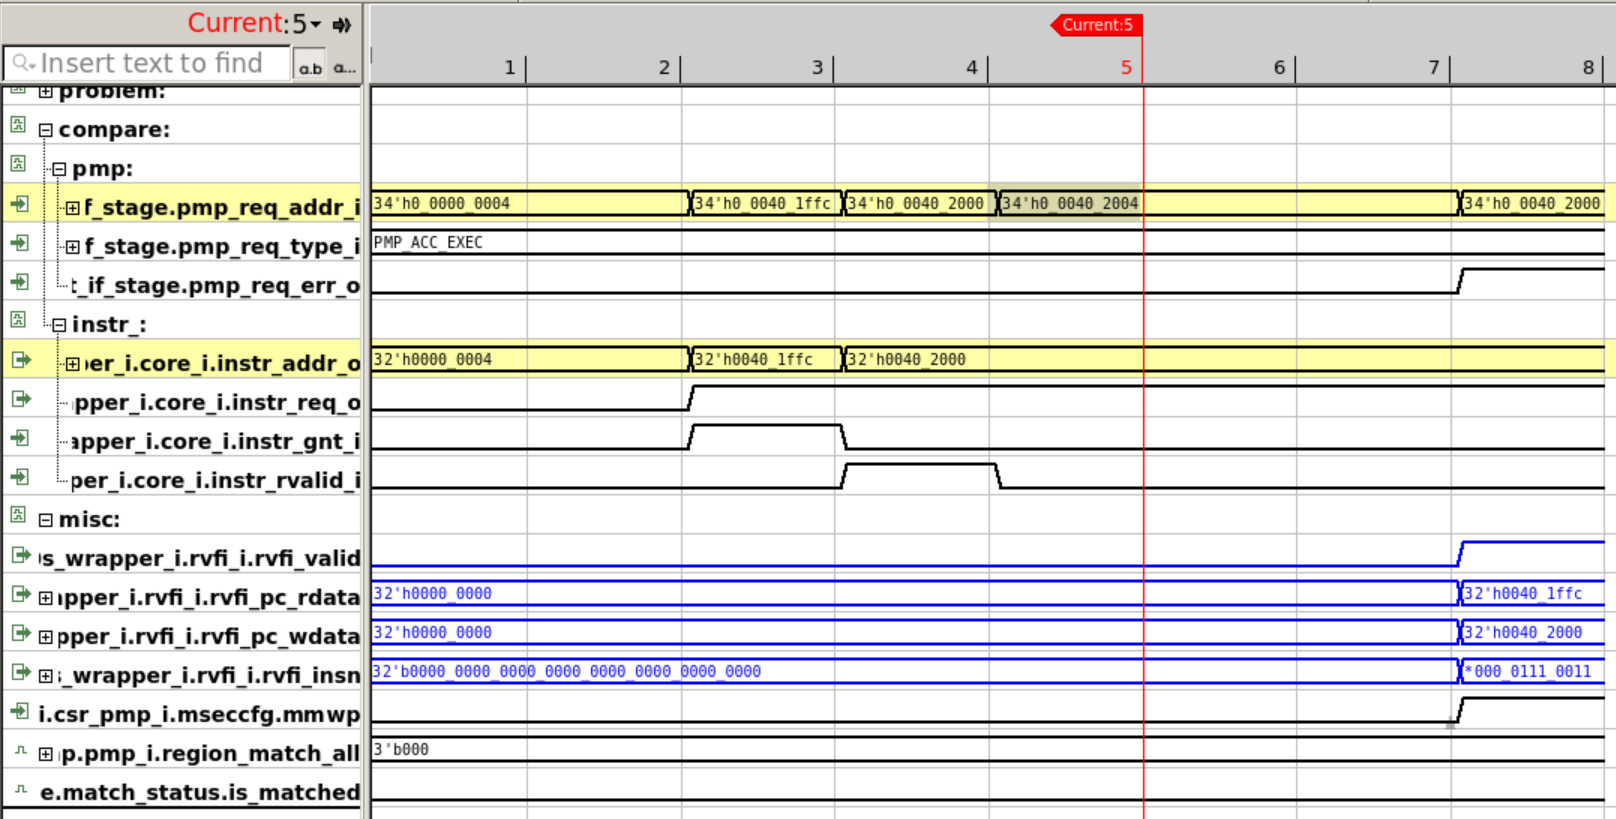Click output icon of instr_addr_o row

[20, 360]
